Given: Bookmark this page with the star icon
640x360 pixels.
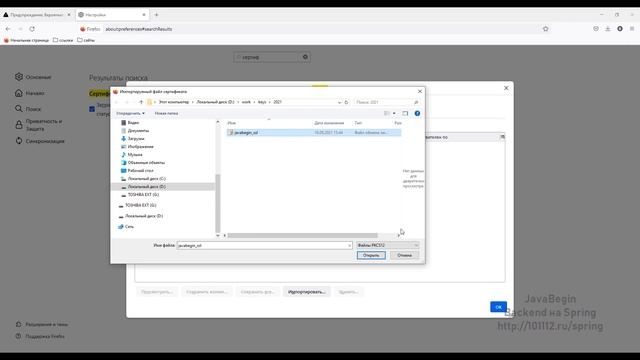Looking at the screenshot, I should point(546,29).
